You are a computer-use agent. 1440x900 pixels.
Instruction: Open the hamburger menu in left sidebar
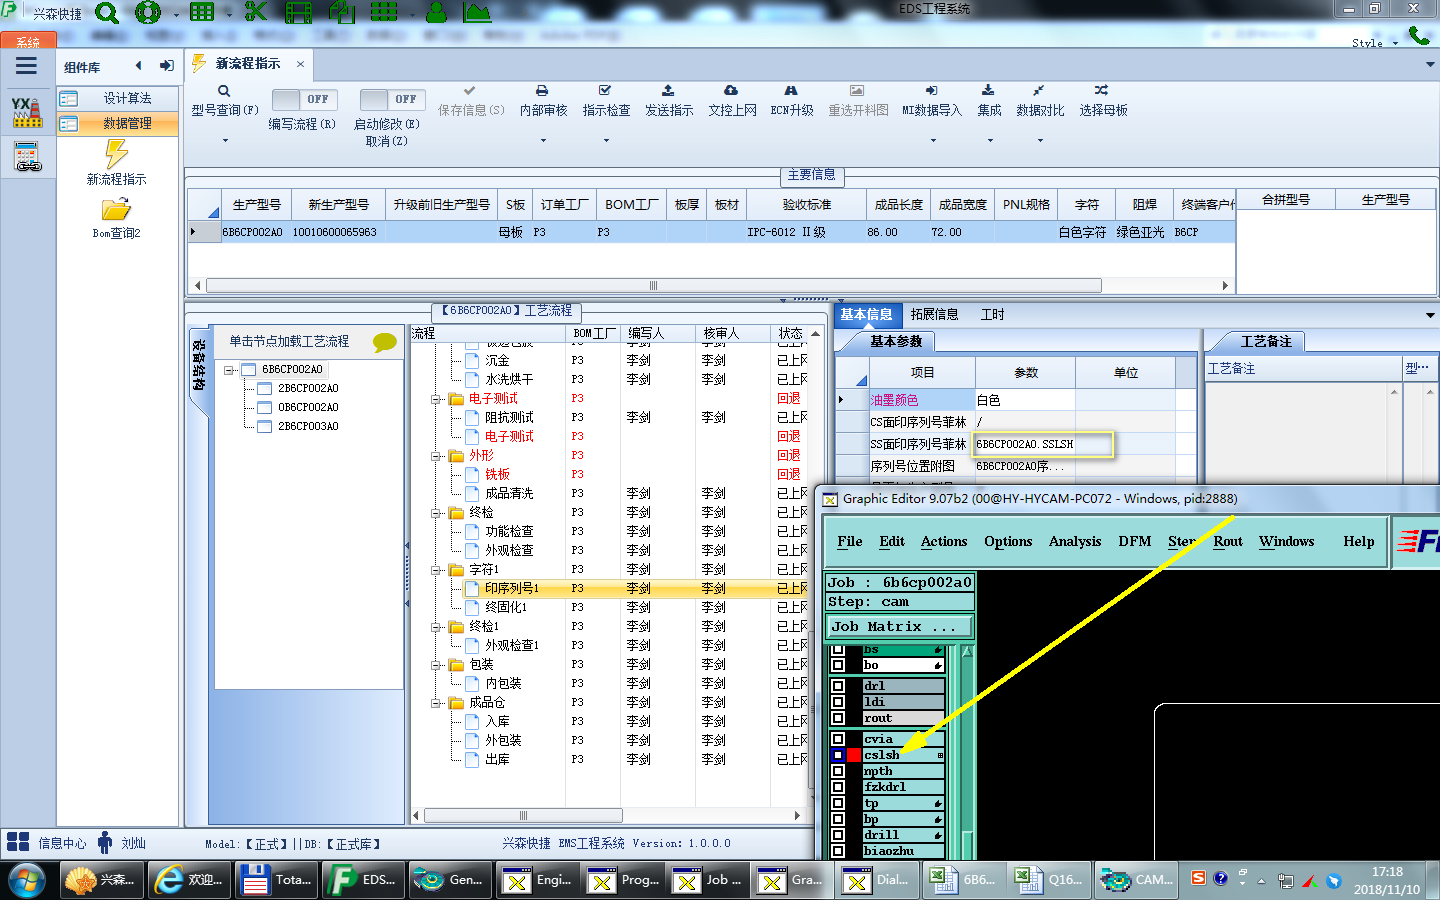27,66
